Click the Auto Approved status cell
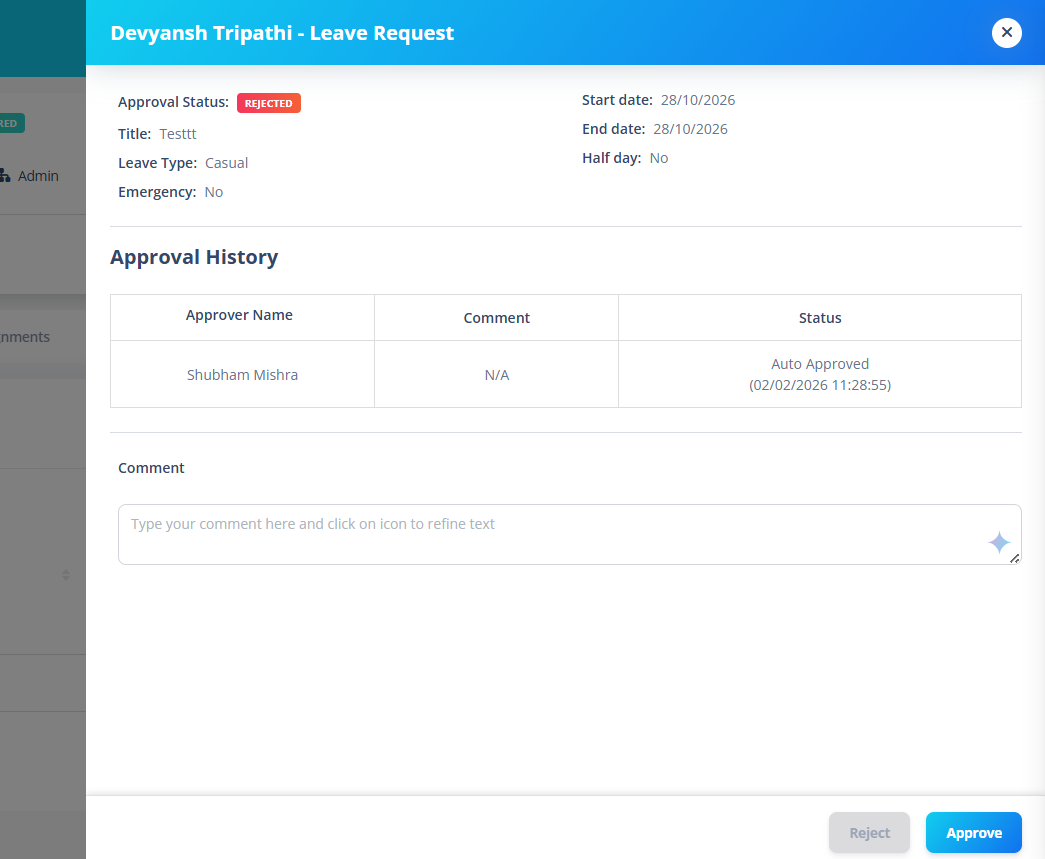1045x859 pixels. click(820, 375)
